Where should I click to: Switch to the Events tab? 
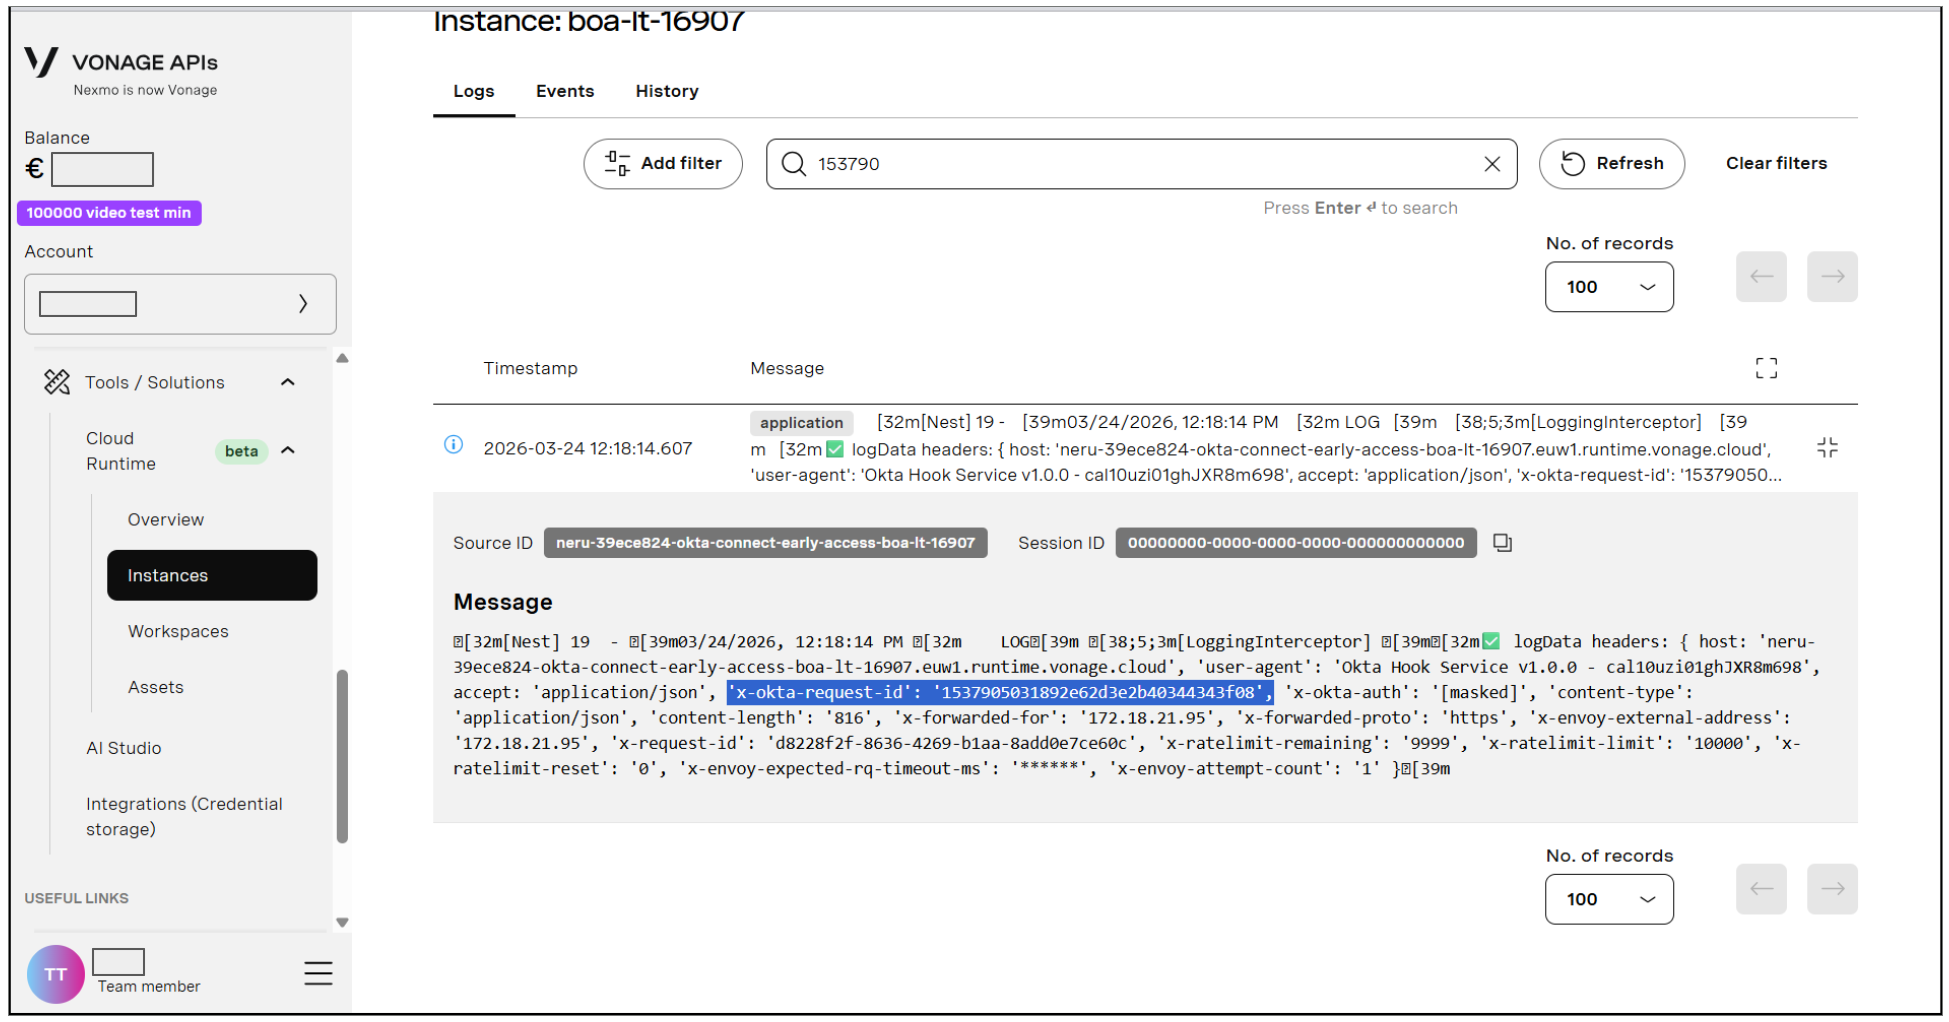pos(565,91)
